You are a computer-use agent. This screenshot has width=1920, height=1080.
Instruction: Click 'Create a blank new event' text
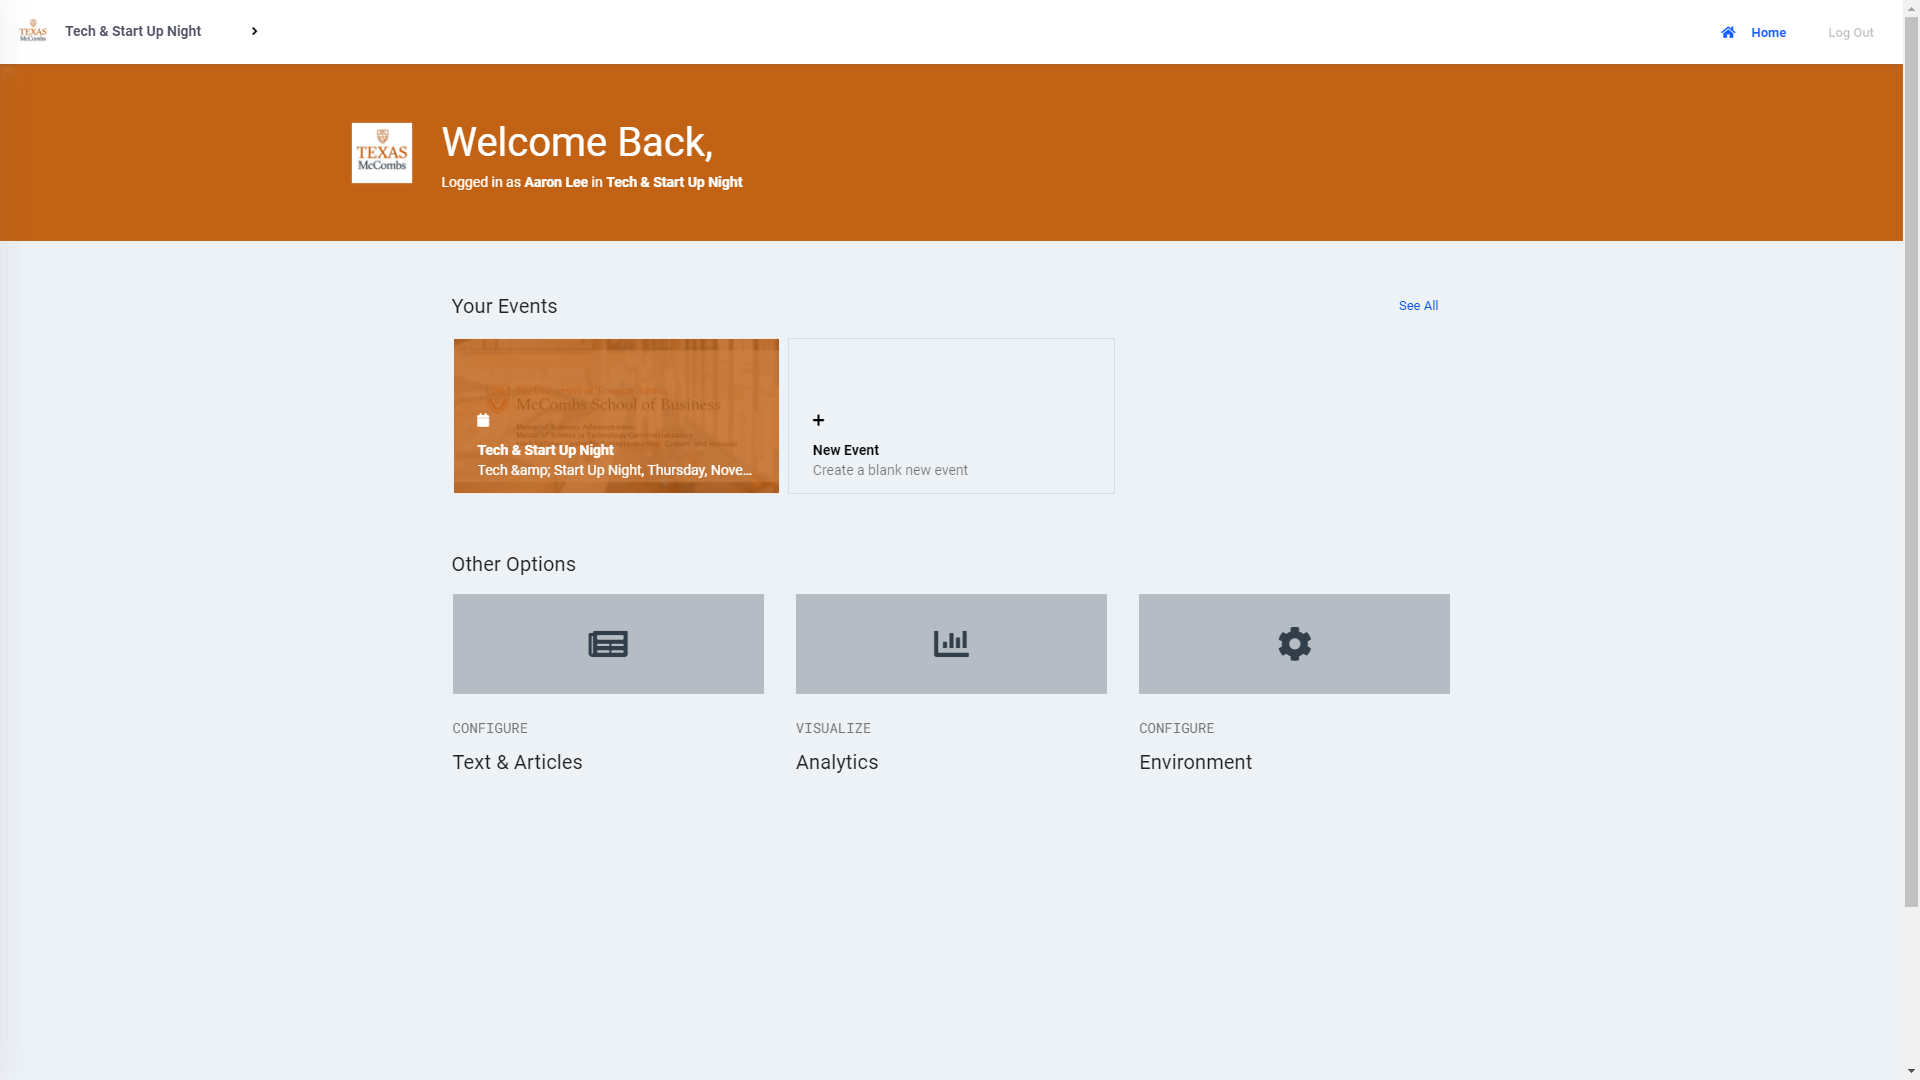[890, 470]
